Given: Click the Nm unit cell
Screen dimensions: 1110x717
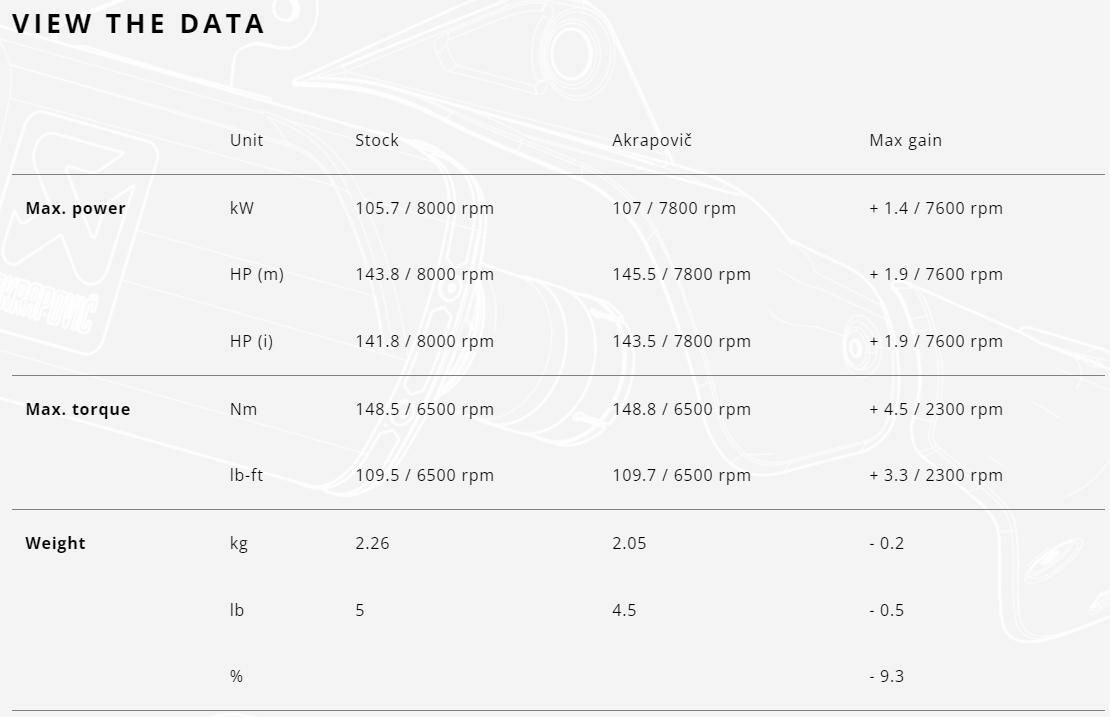Looking at the screenshot, I should point(243,409).
